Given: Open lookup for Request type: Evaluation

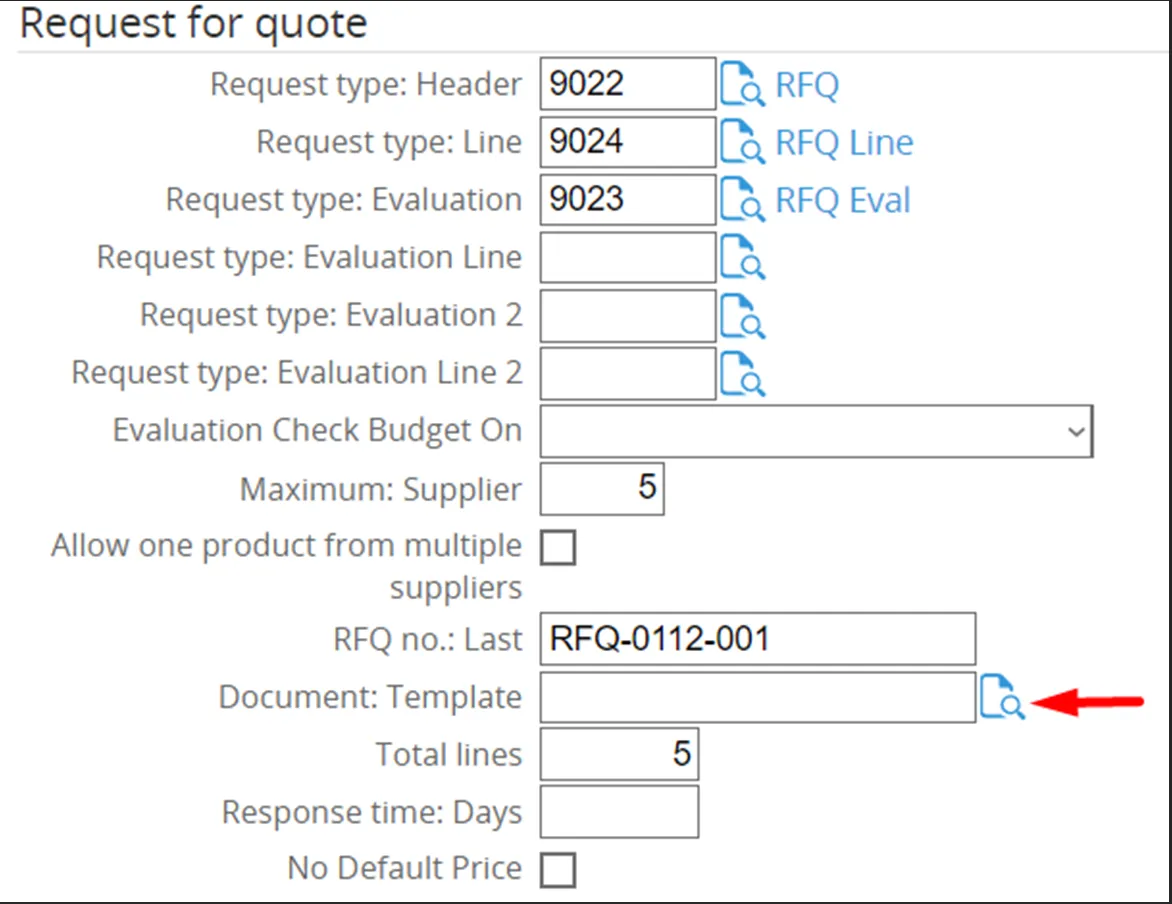Looking at the screenshot, I should pos(743,201).
